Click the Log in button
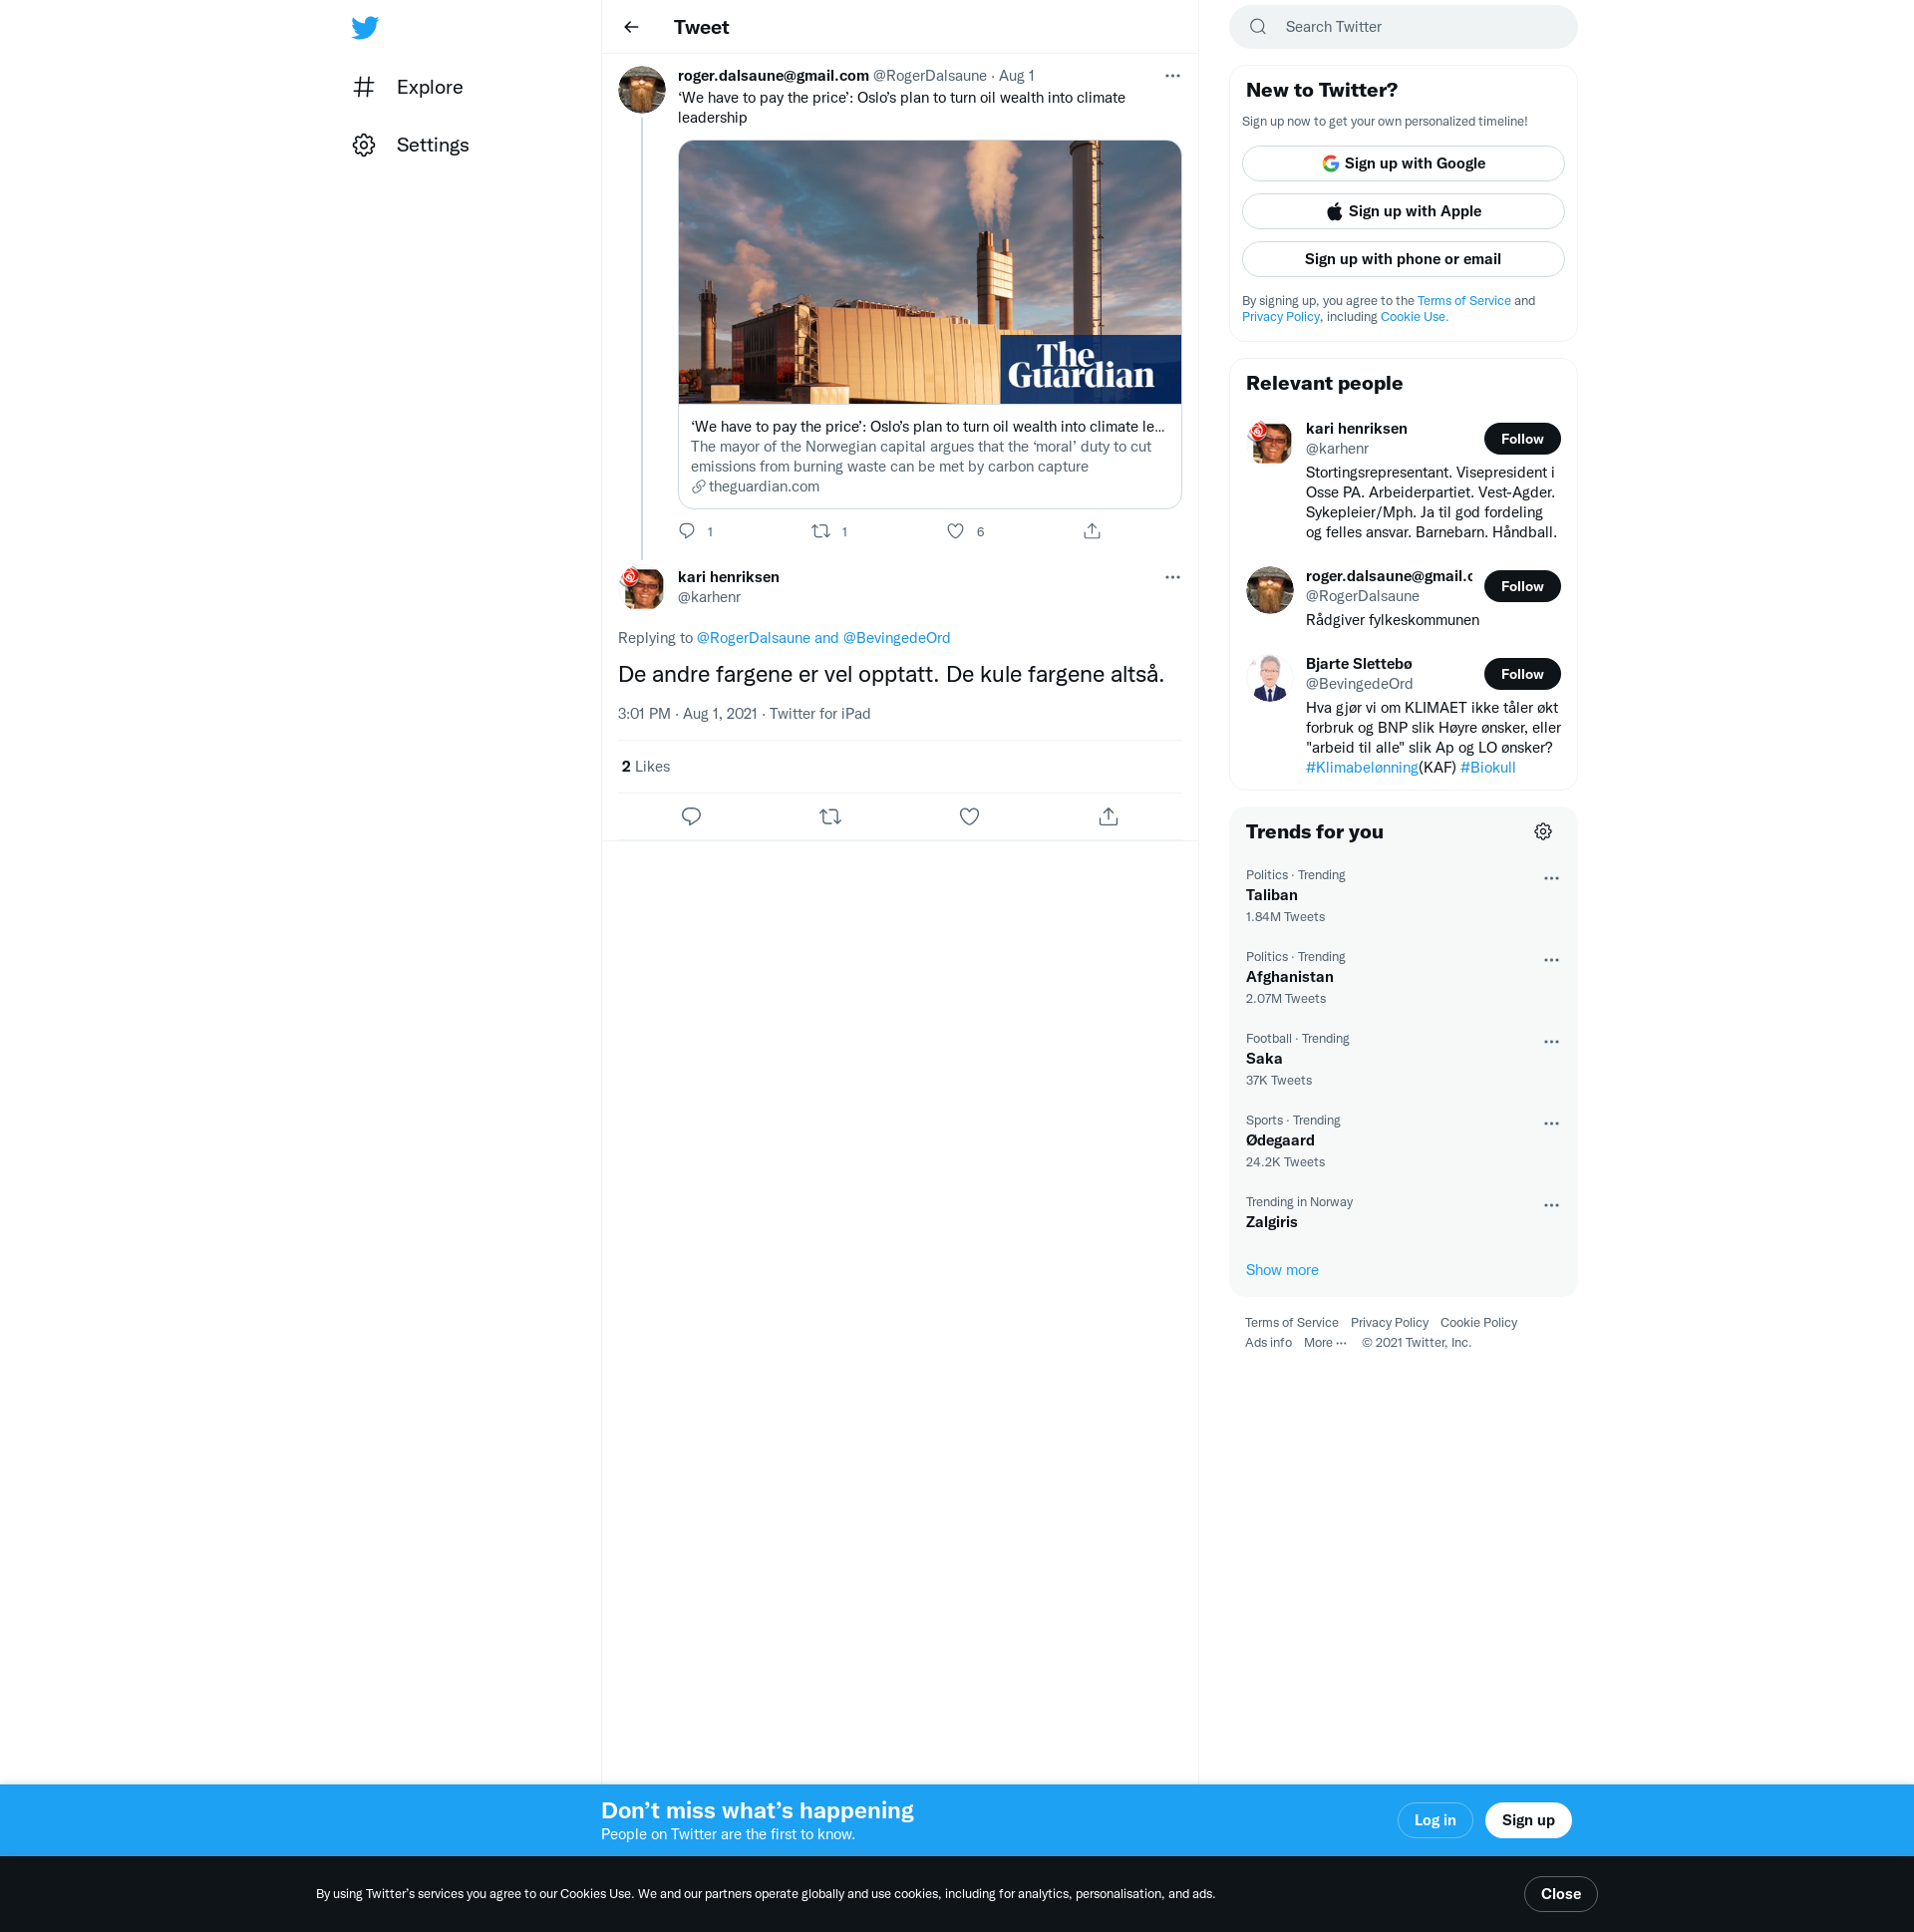This screenshot has width=1914, height=1932. pyautogui.click(x=1434, y=1820)
